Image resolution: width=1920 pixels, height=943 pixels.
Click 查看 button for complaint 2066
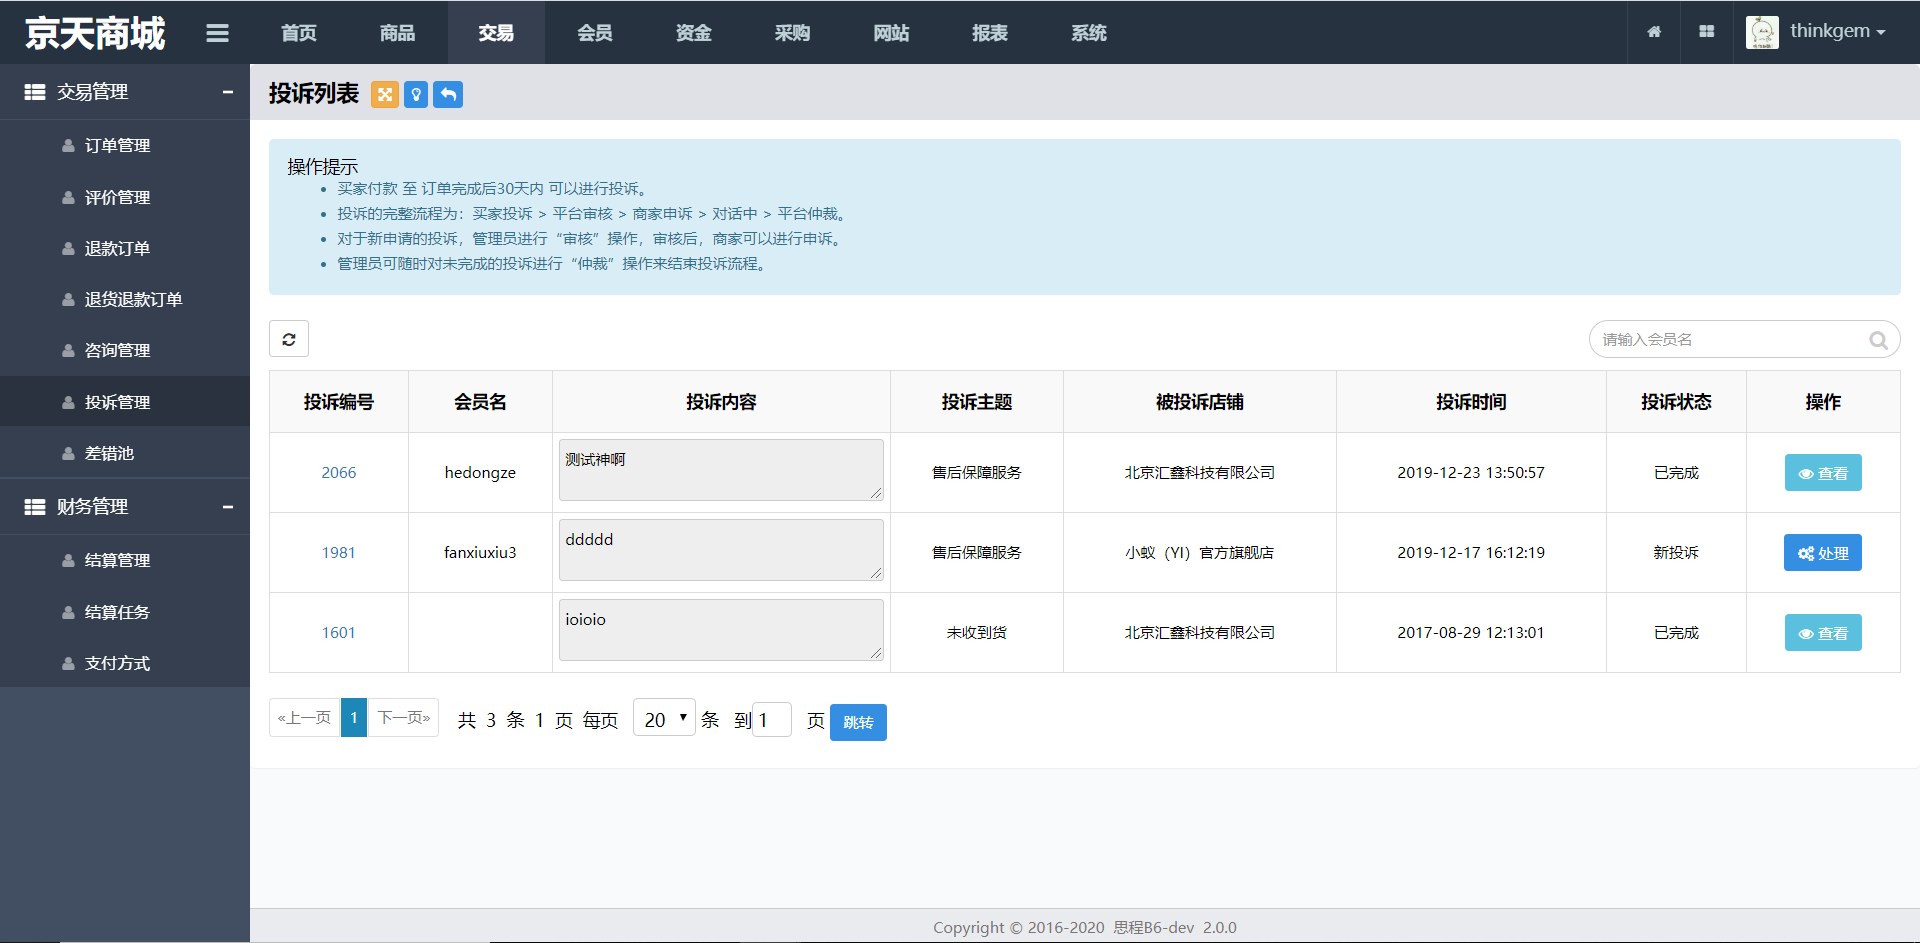click(1823, 473)
